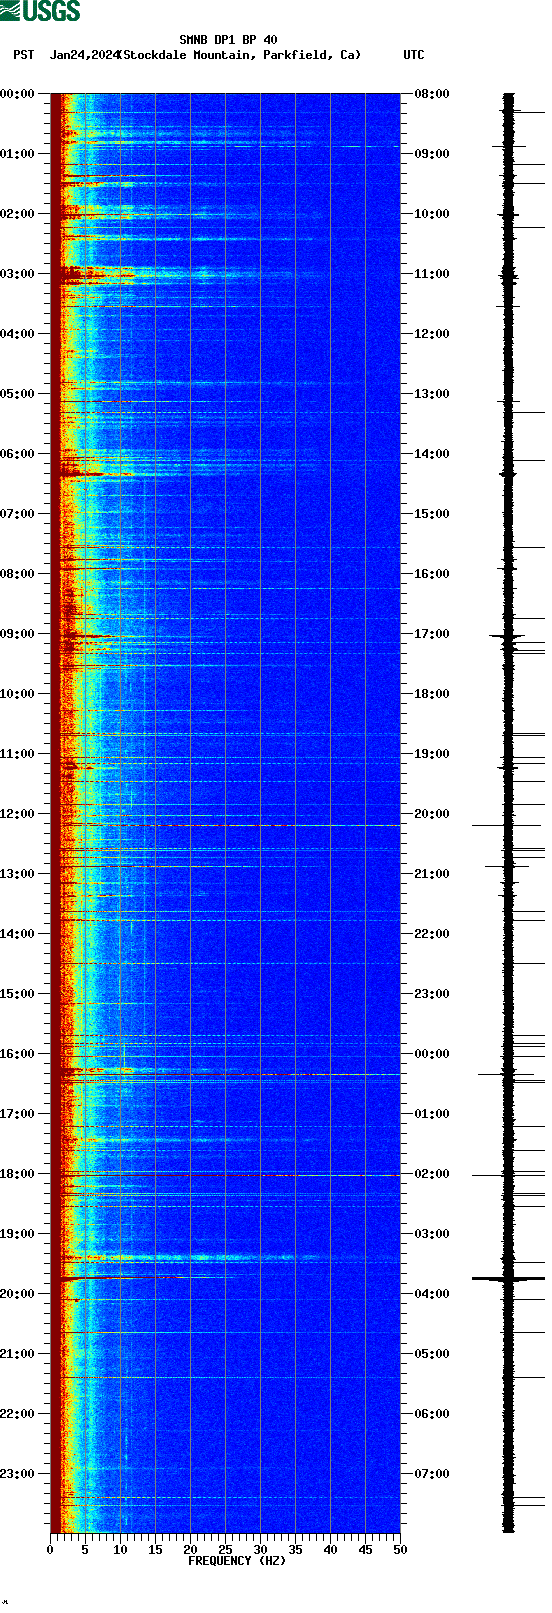552x1613 pixels.
Task: Click the UTC 22:00 time label
Action: [432, 934]
